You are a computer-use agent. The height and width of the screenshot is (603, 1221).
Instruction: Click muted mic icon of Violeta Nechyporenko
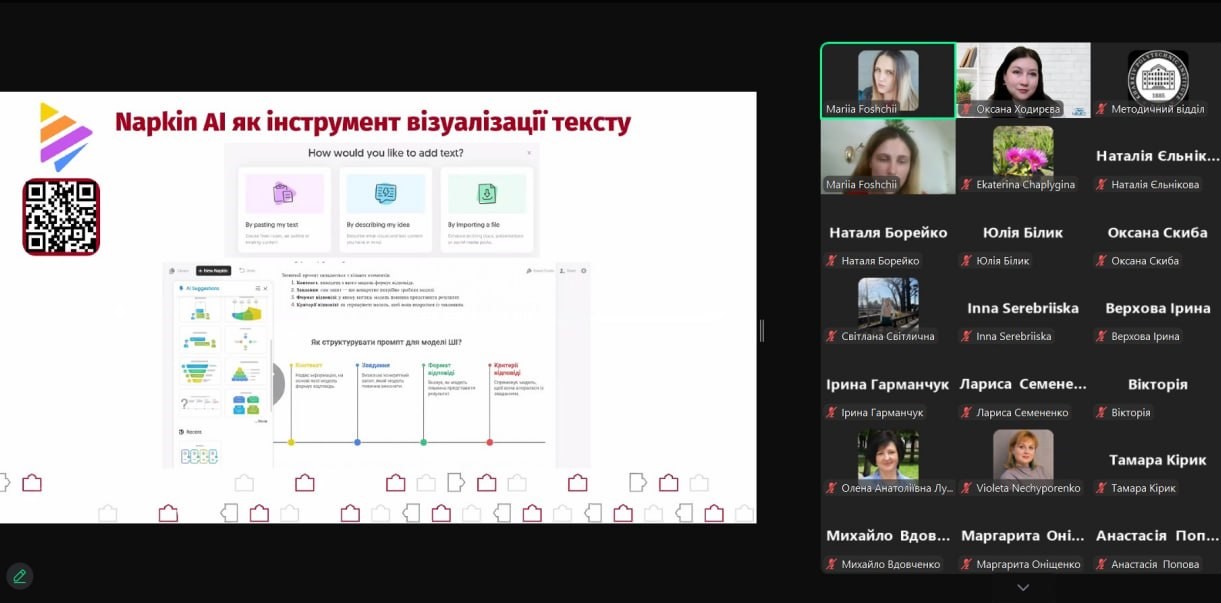pos(967,489)
